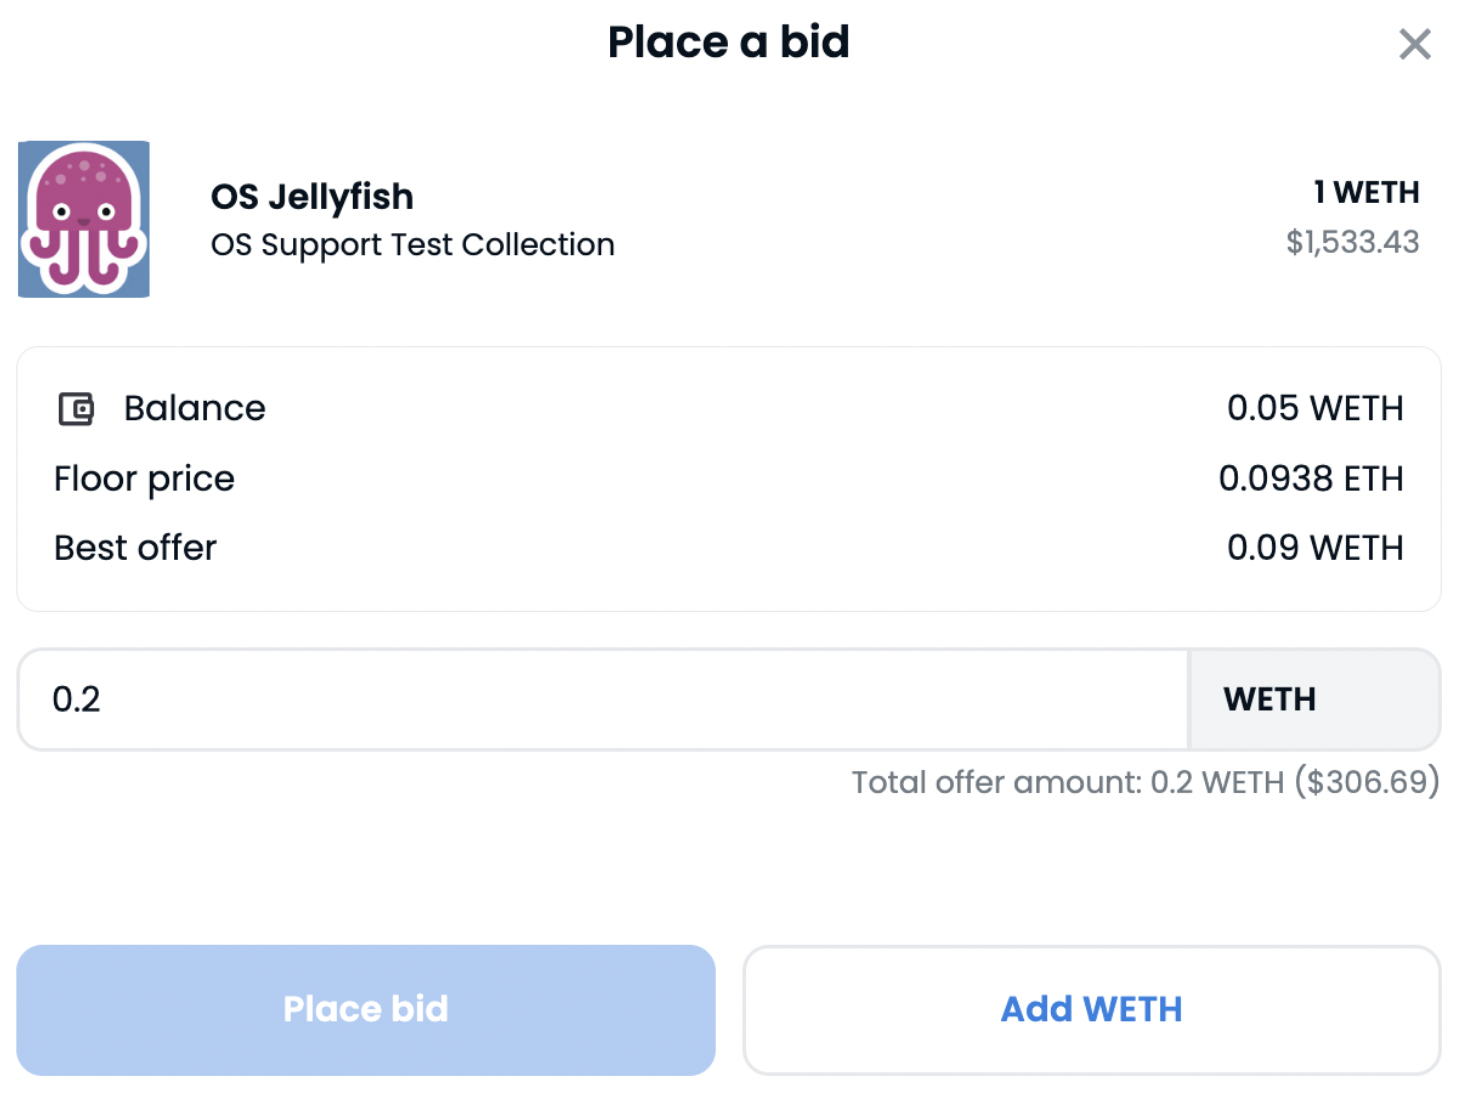Click the 0.2 value in bid field

tap(76, 699)
